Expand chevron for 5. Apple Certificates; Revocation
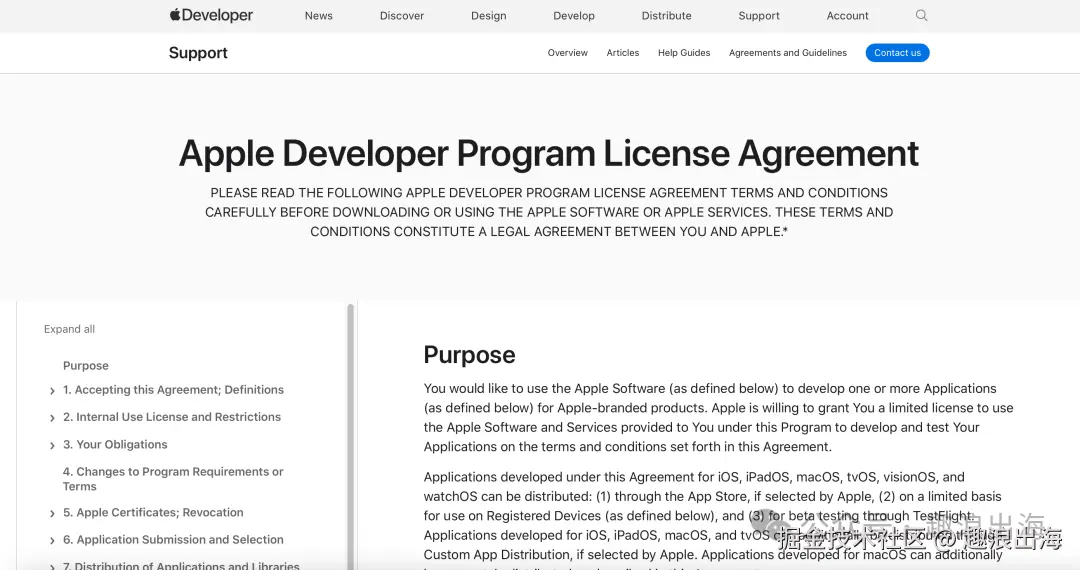1080x570 pixels. coord(52,514)
